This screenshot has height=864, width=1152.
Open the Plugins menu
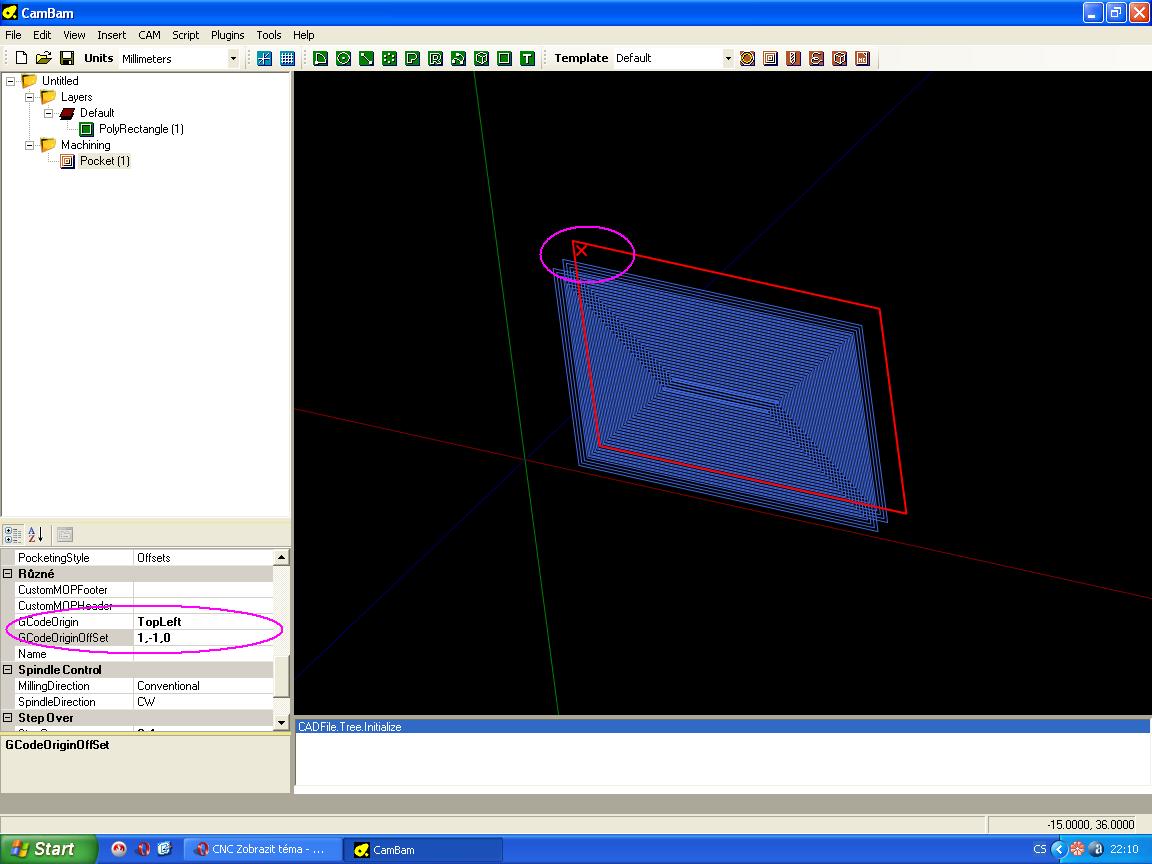(227, 35)
